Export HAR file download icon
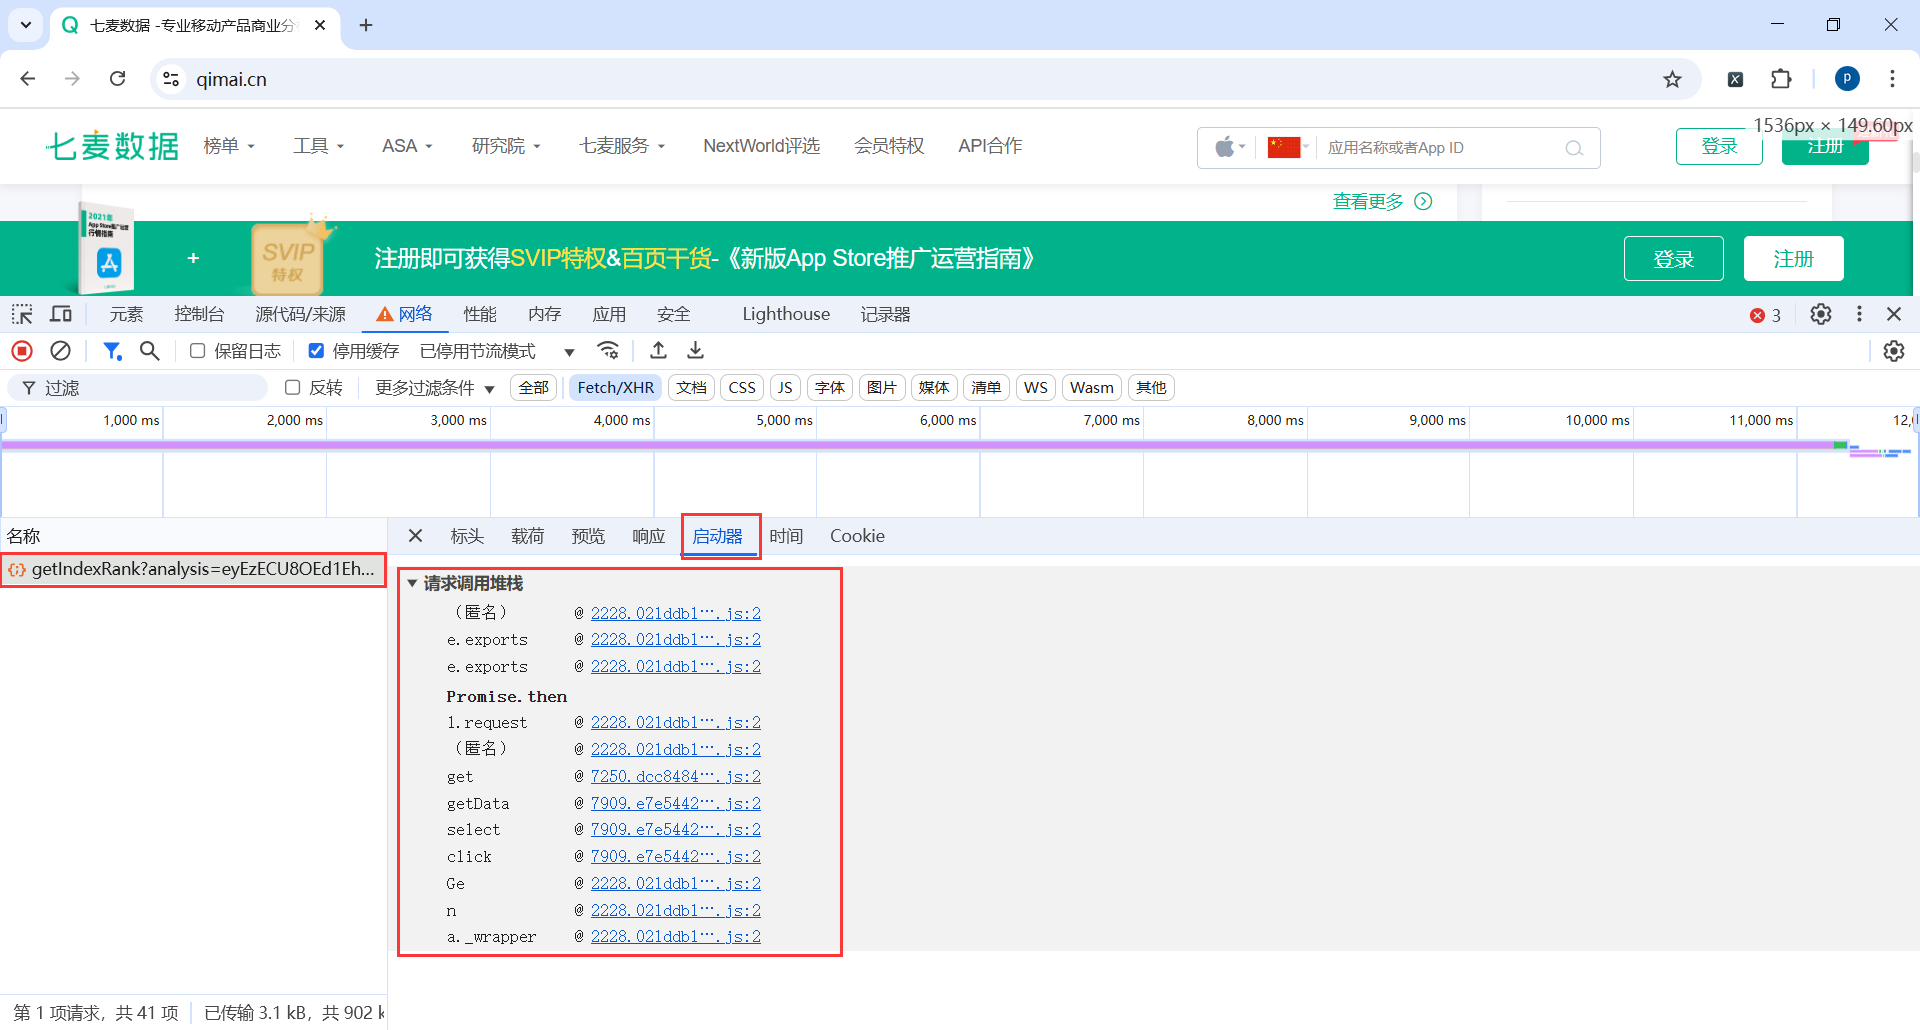The height and width of the screenshot is (1030, 1920). (x=696, y=350)
